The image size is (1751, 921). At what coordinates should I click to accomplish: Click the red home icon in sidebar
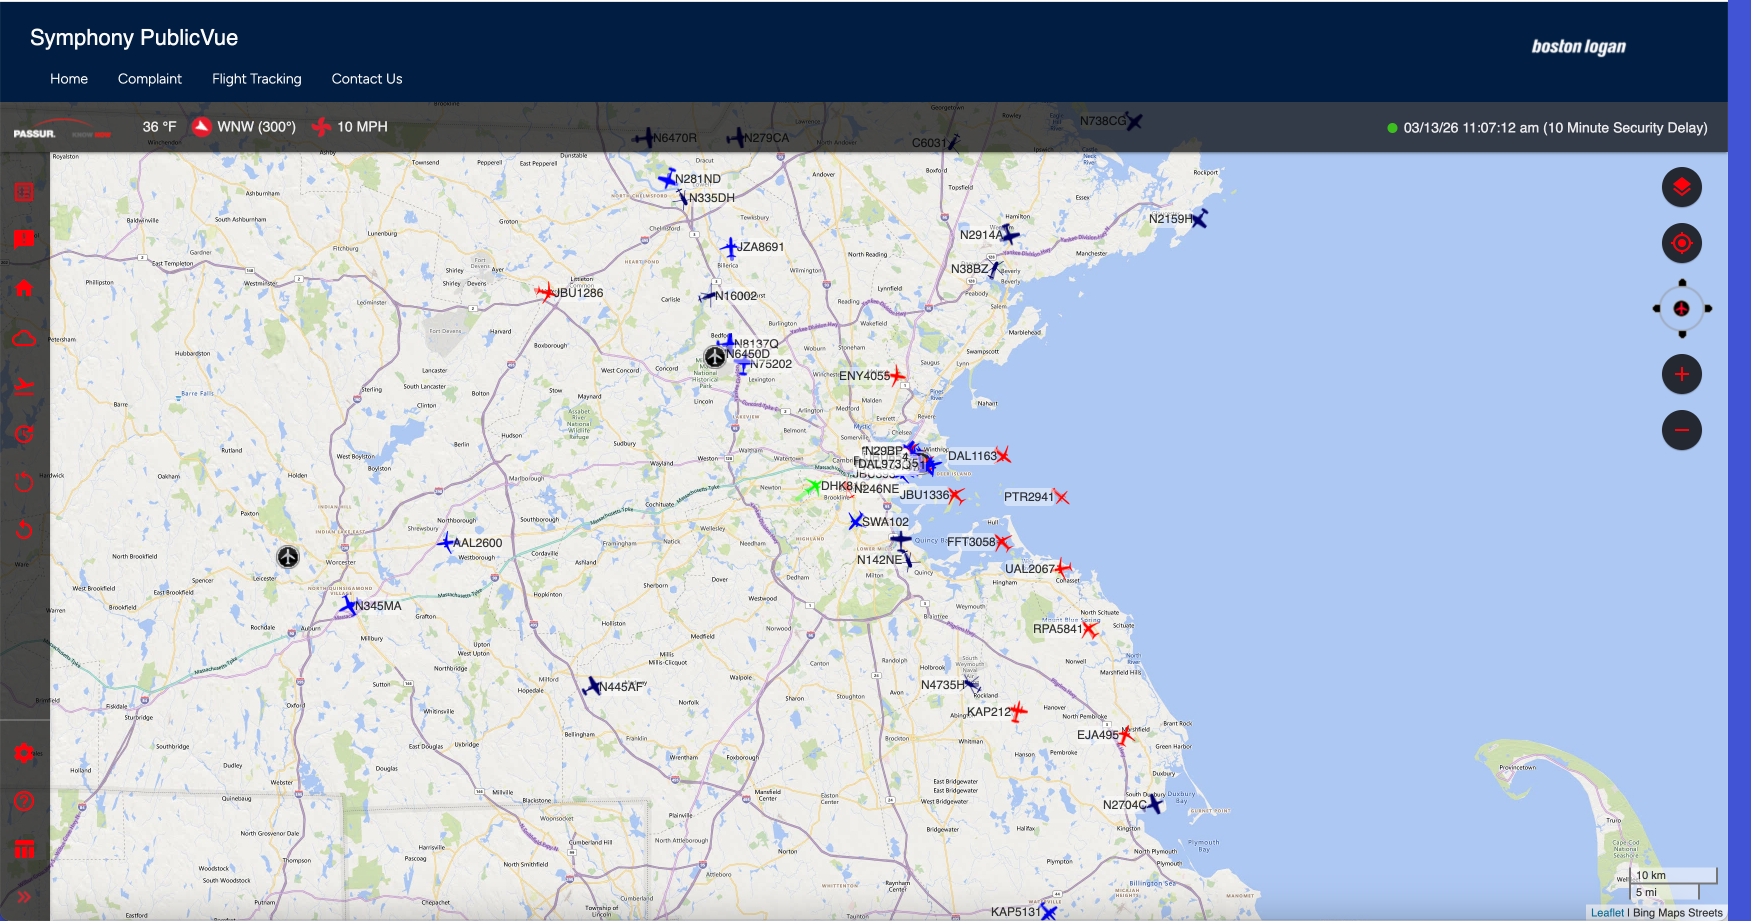pyautogui.click(x=24, y=288)
